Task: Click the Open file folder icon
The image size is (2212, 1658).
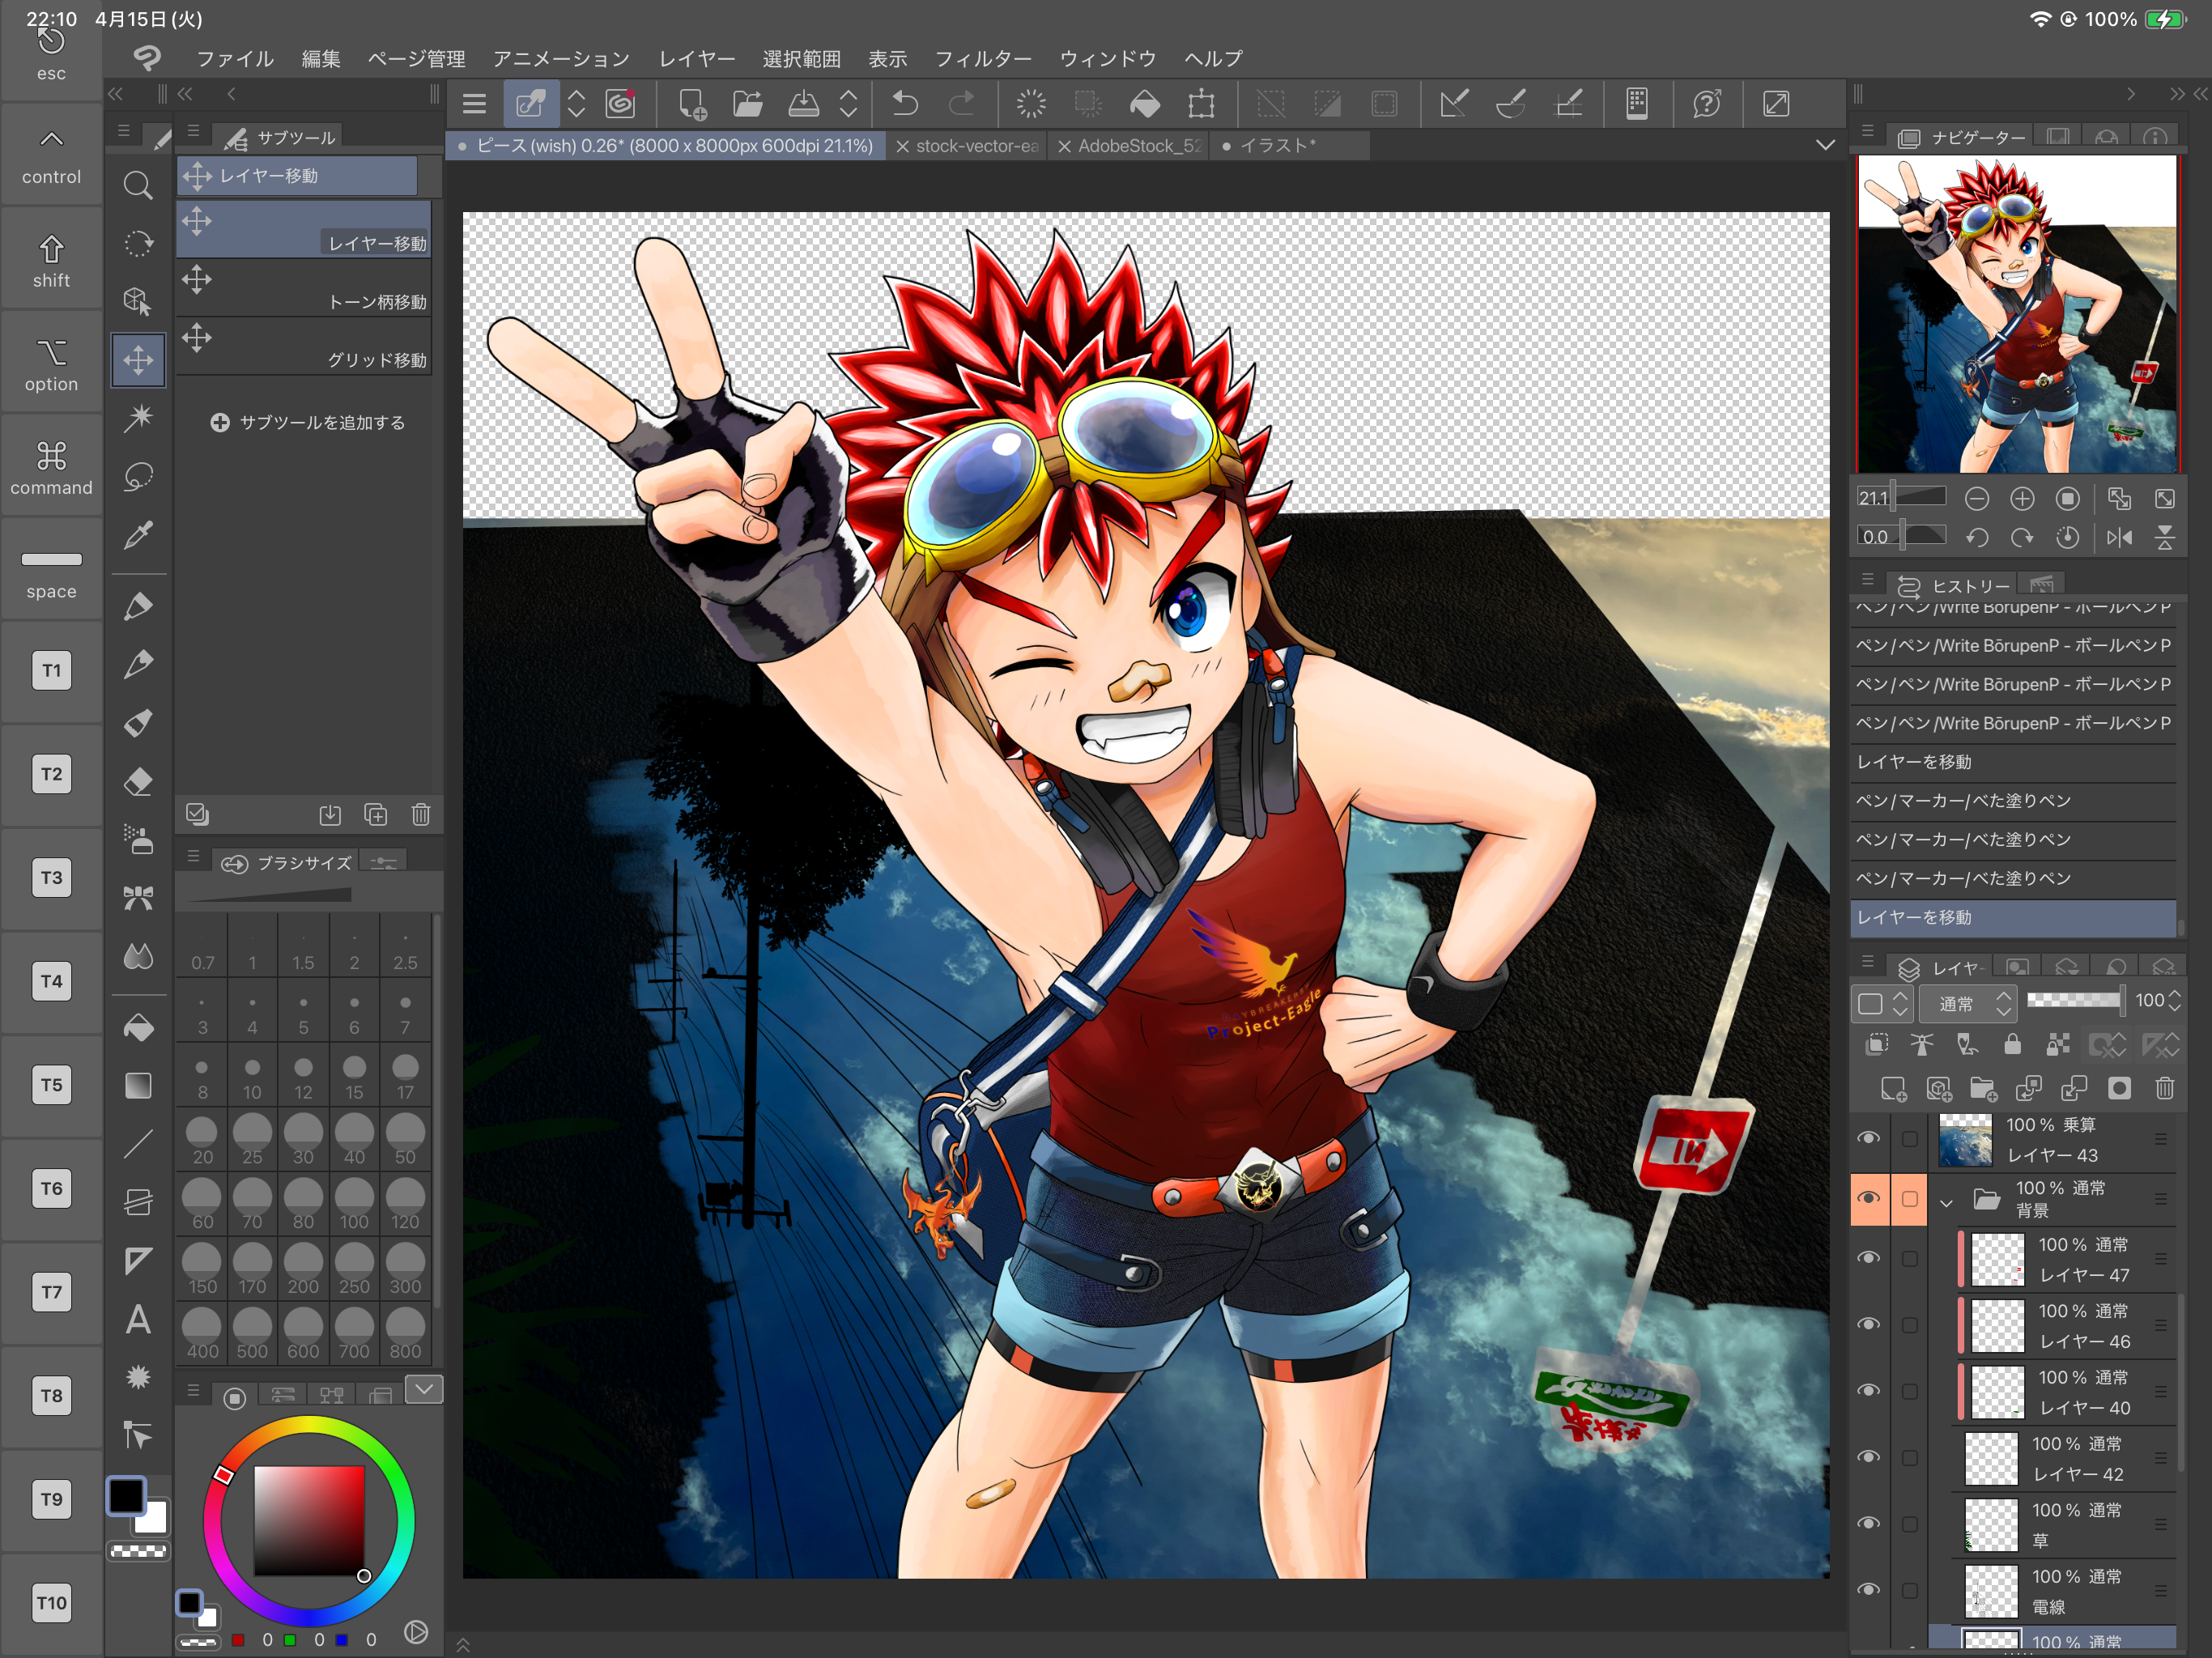Action: pos(747,104)
